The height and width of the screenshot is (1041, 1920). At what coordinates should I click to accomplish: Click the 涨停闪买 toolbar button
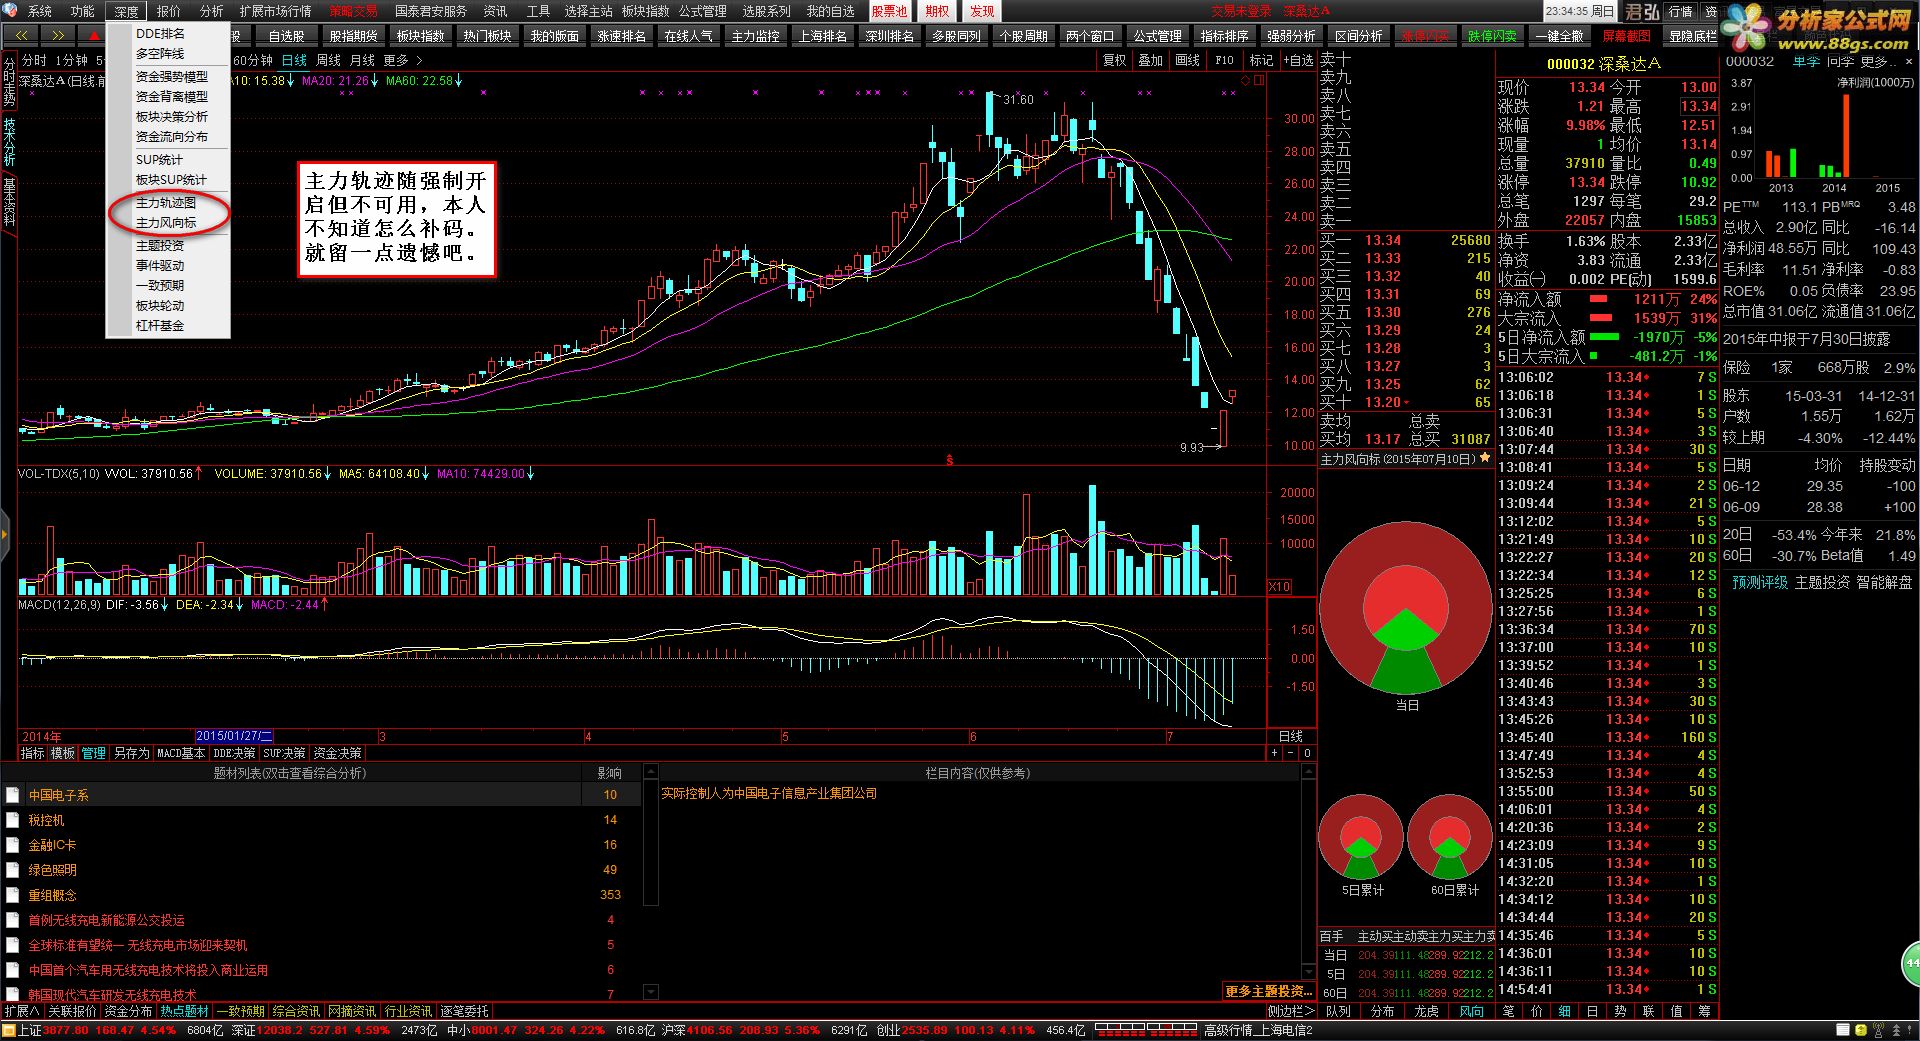click(x=1424, y=35)
